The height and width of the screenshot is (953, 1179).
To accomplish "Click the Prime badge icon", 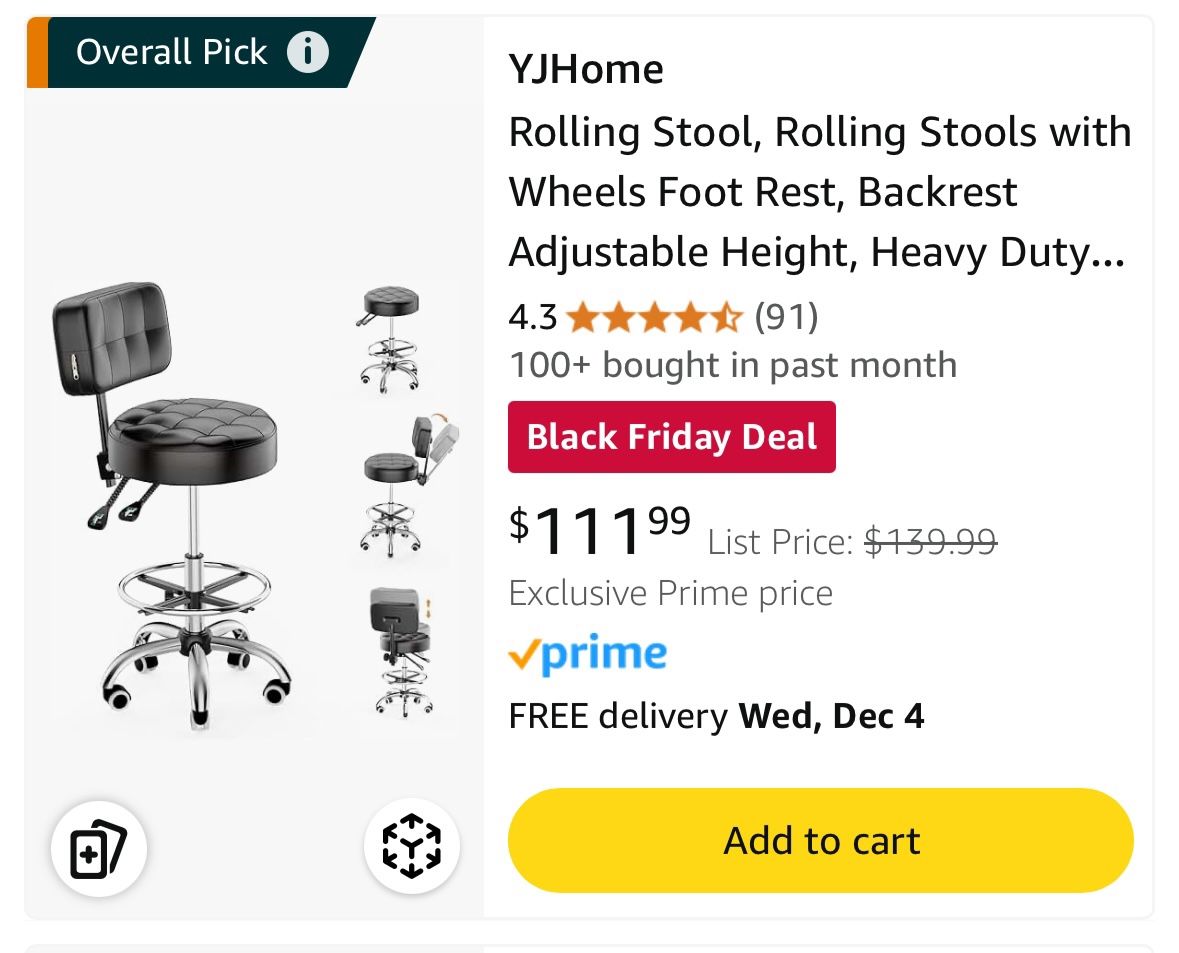I will [589, 652].
